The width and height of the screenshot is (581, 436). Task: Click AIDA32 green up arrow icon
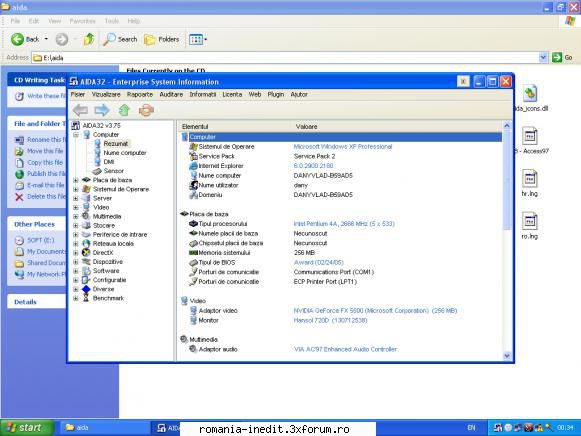click(x=124, y=110)
